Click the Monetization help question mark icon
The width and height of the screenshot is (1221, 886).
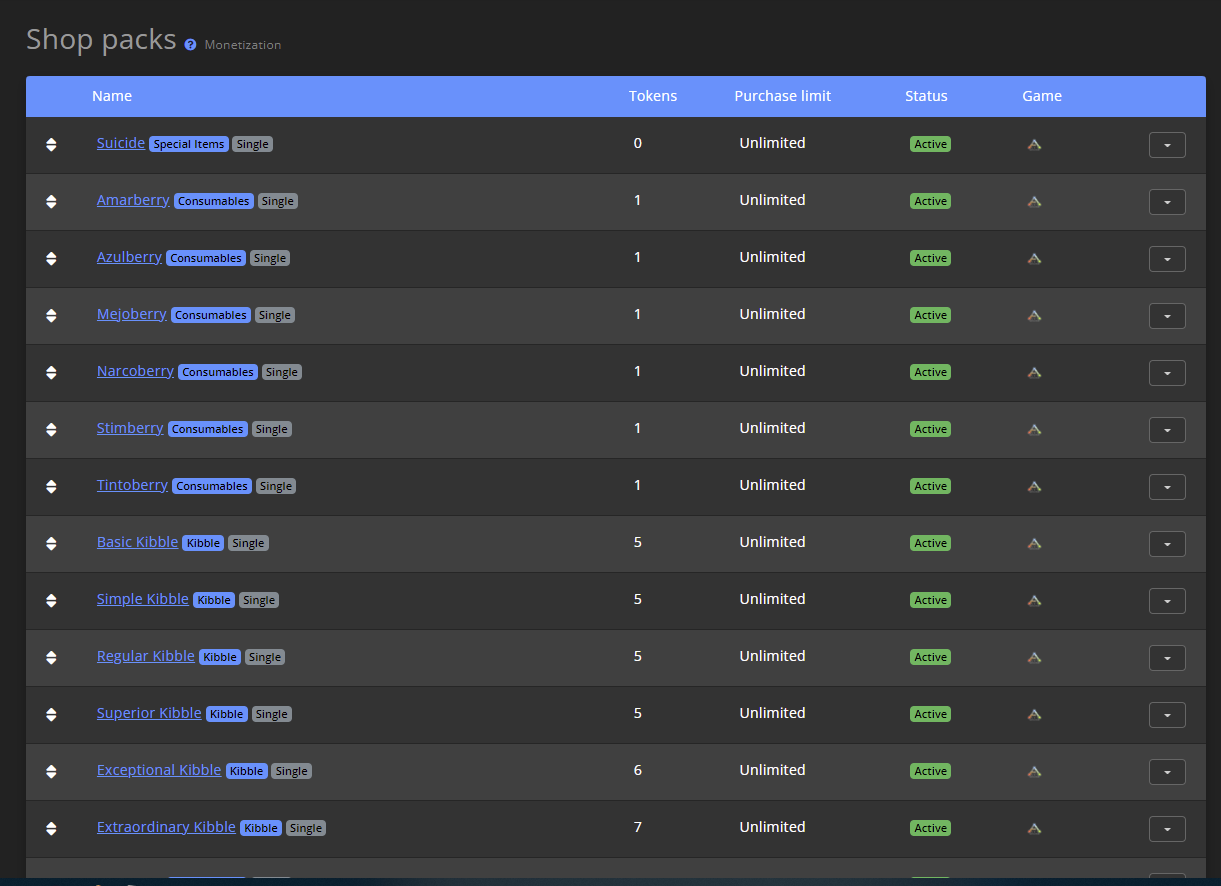pyautogui.click(x=189, y=44)
